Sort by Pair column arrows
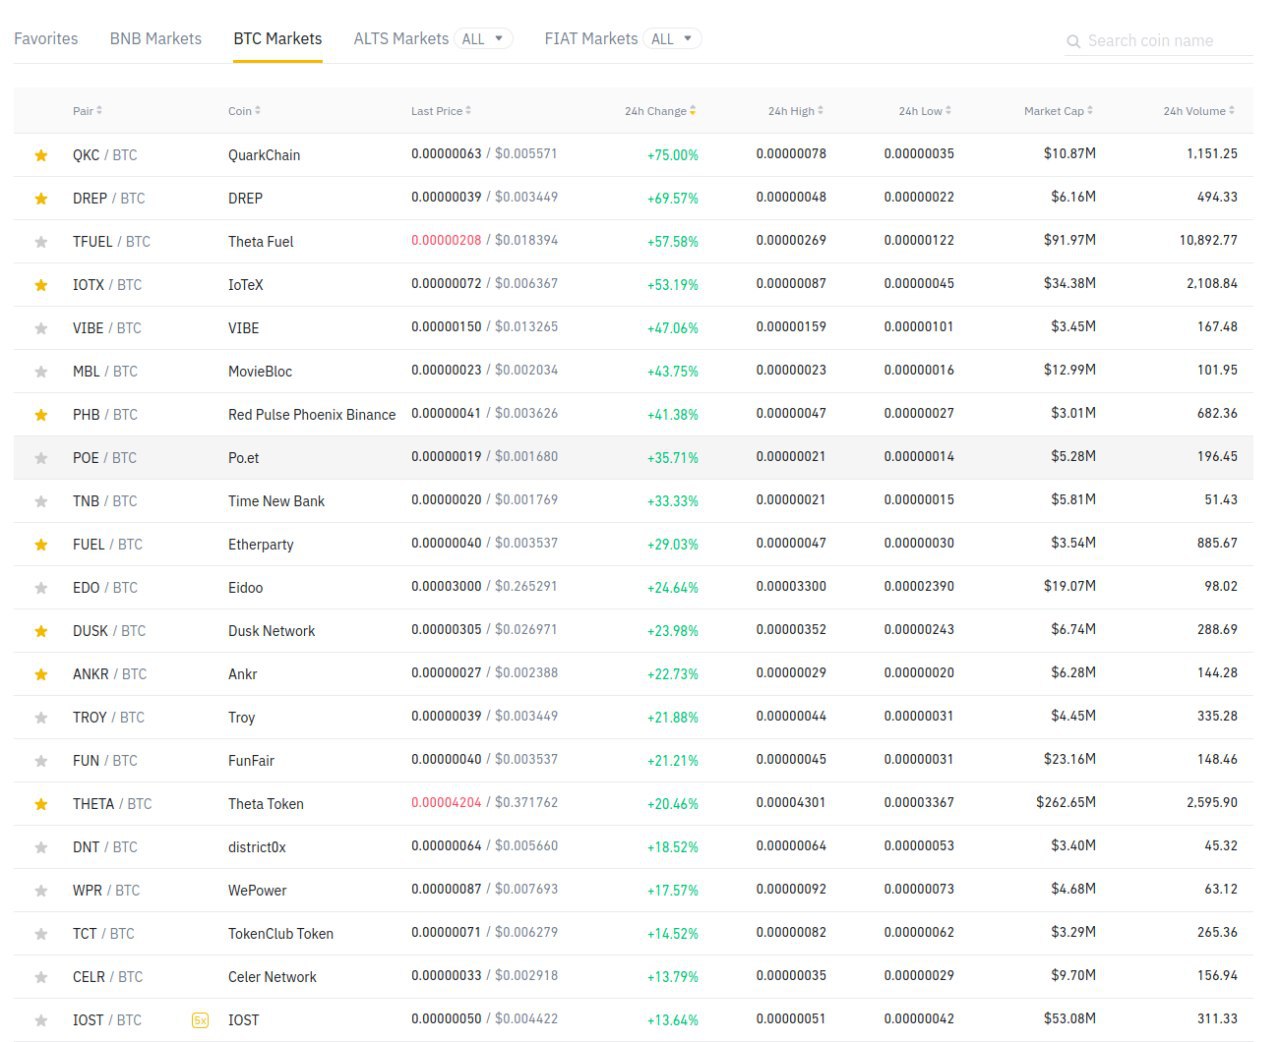Viewport: 1280px width, 1042px height. (99, 111)
